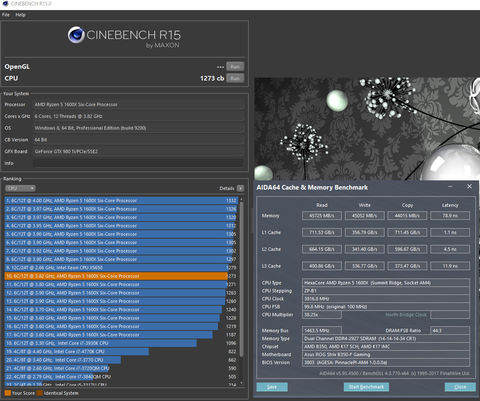480x401 pixels.
Task: Click in the empty Info field
Action: 138,163
